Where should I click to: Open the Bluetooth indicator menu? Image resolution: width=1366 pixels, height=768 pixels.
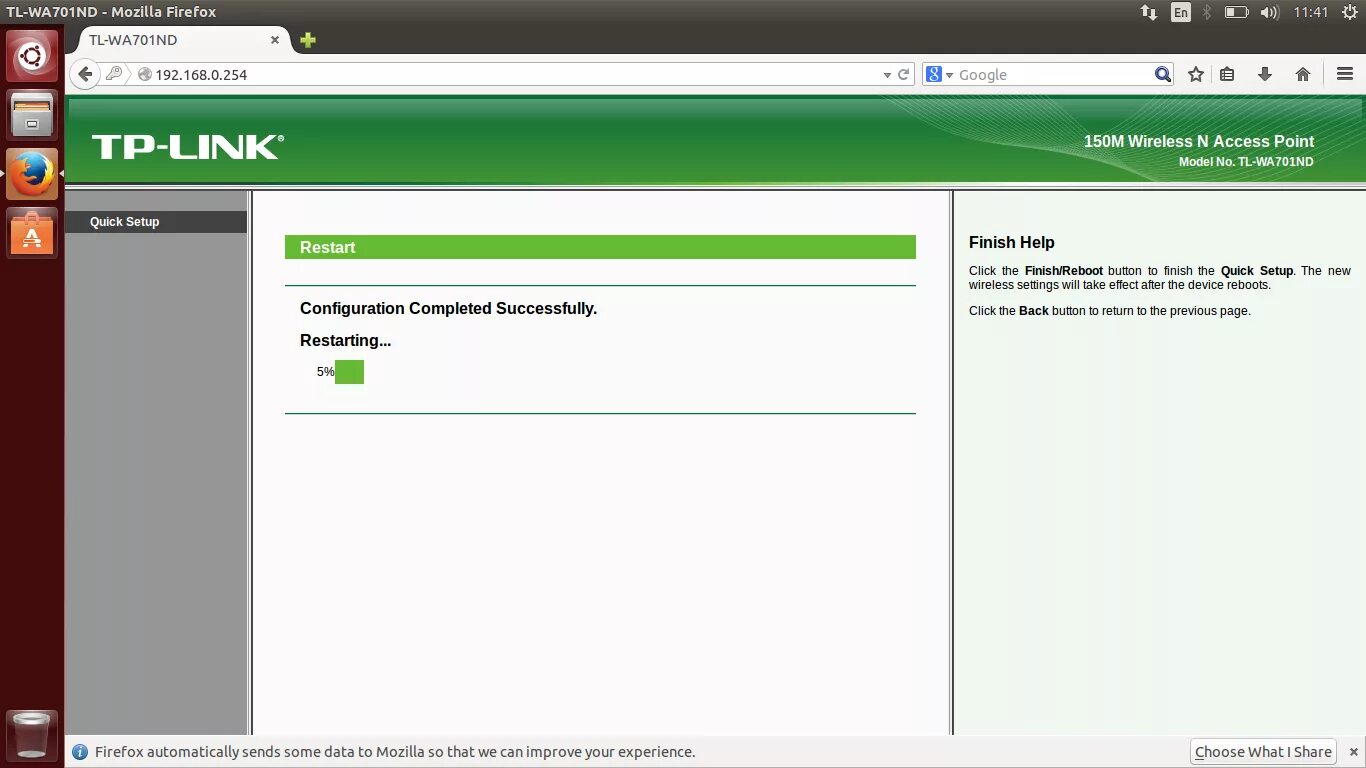tap(1207, 12)
